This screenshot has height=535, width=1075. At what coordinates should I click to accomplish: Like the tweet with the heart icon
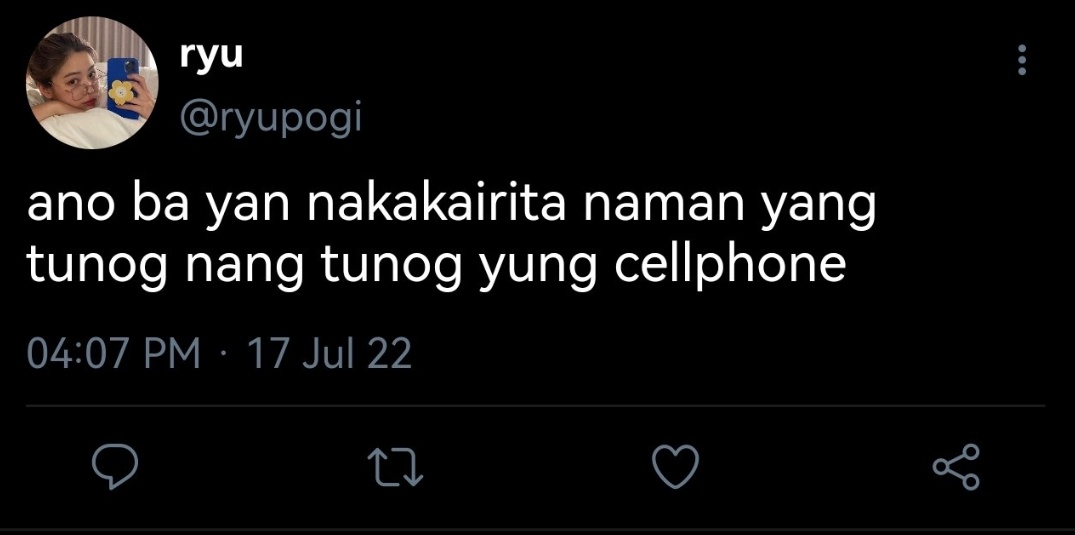point(675,466)
